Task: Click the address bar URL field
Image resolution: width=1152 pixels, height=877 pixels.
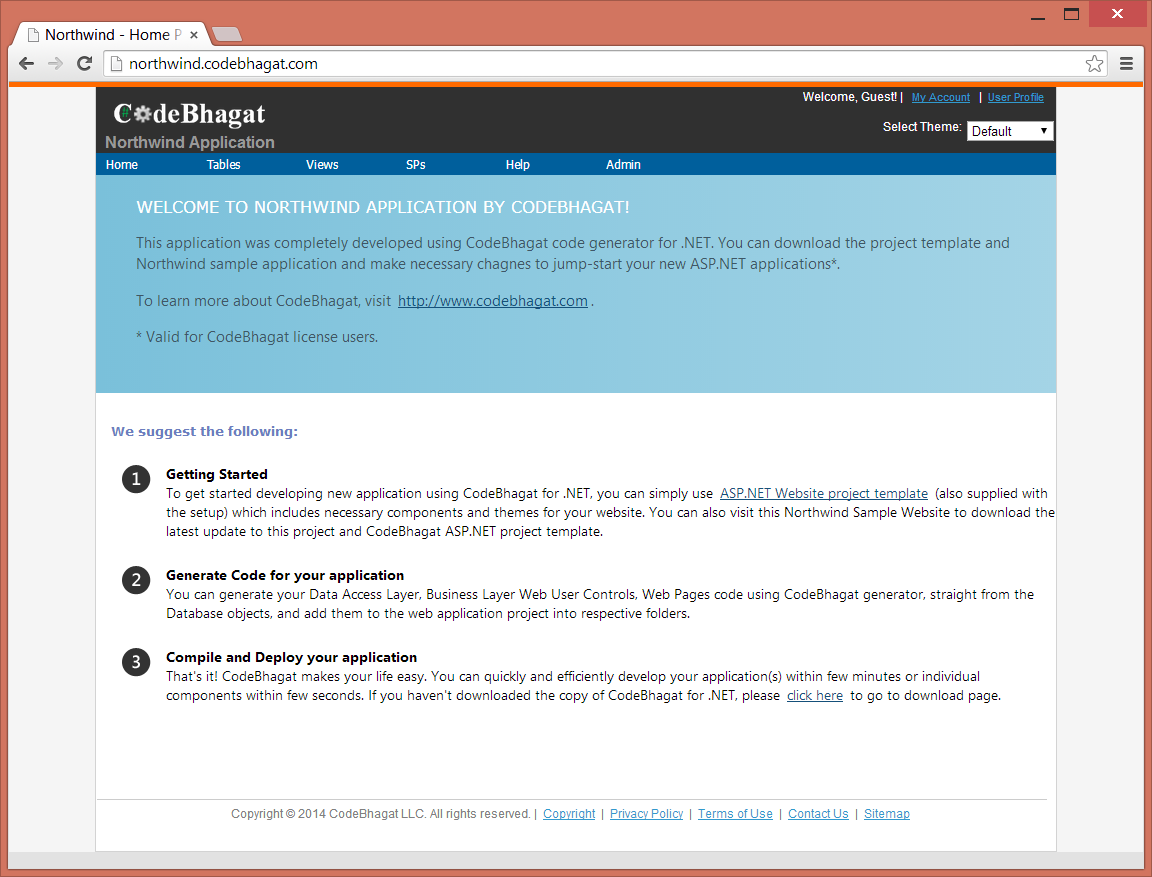Action: [600, 64]
